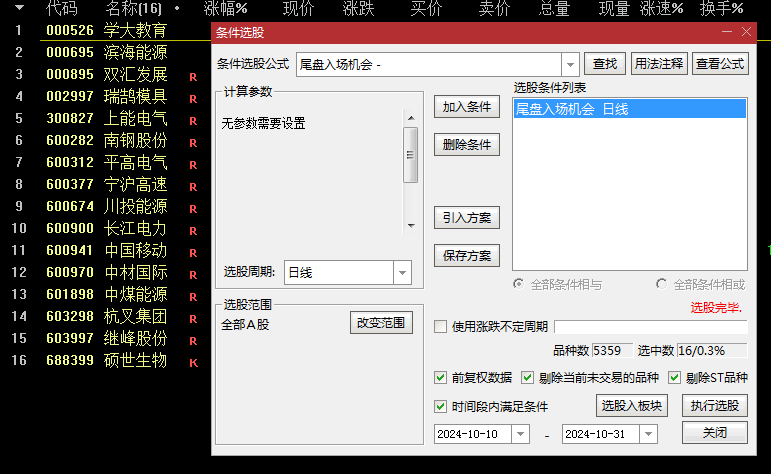Click the R marker beside 双汇发展
This screenshot has width=771, height=474.
(x=193, y=77)
